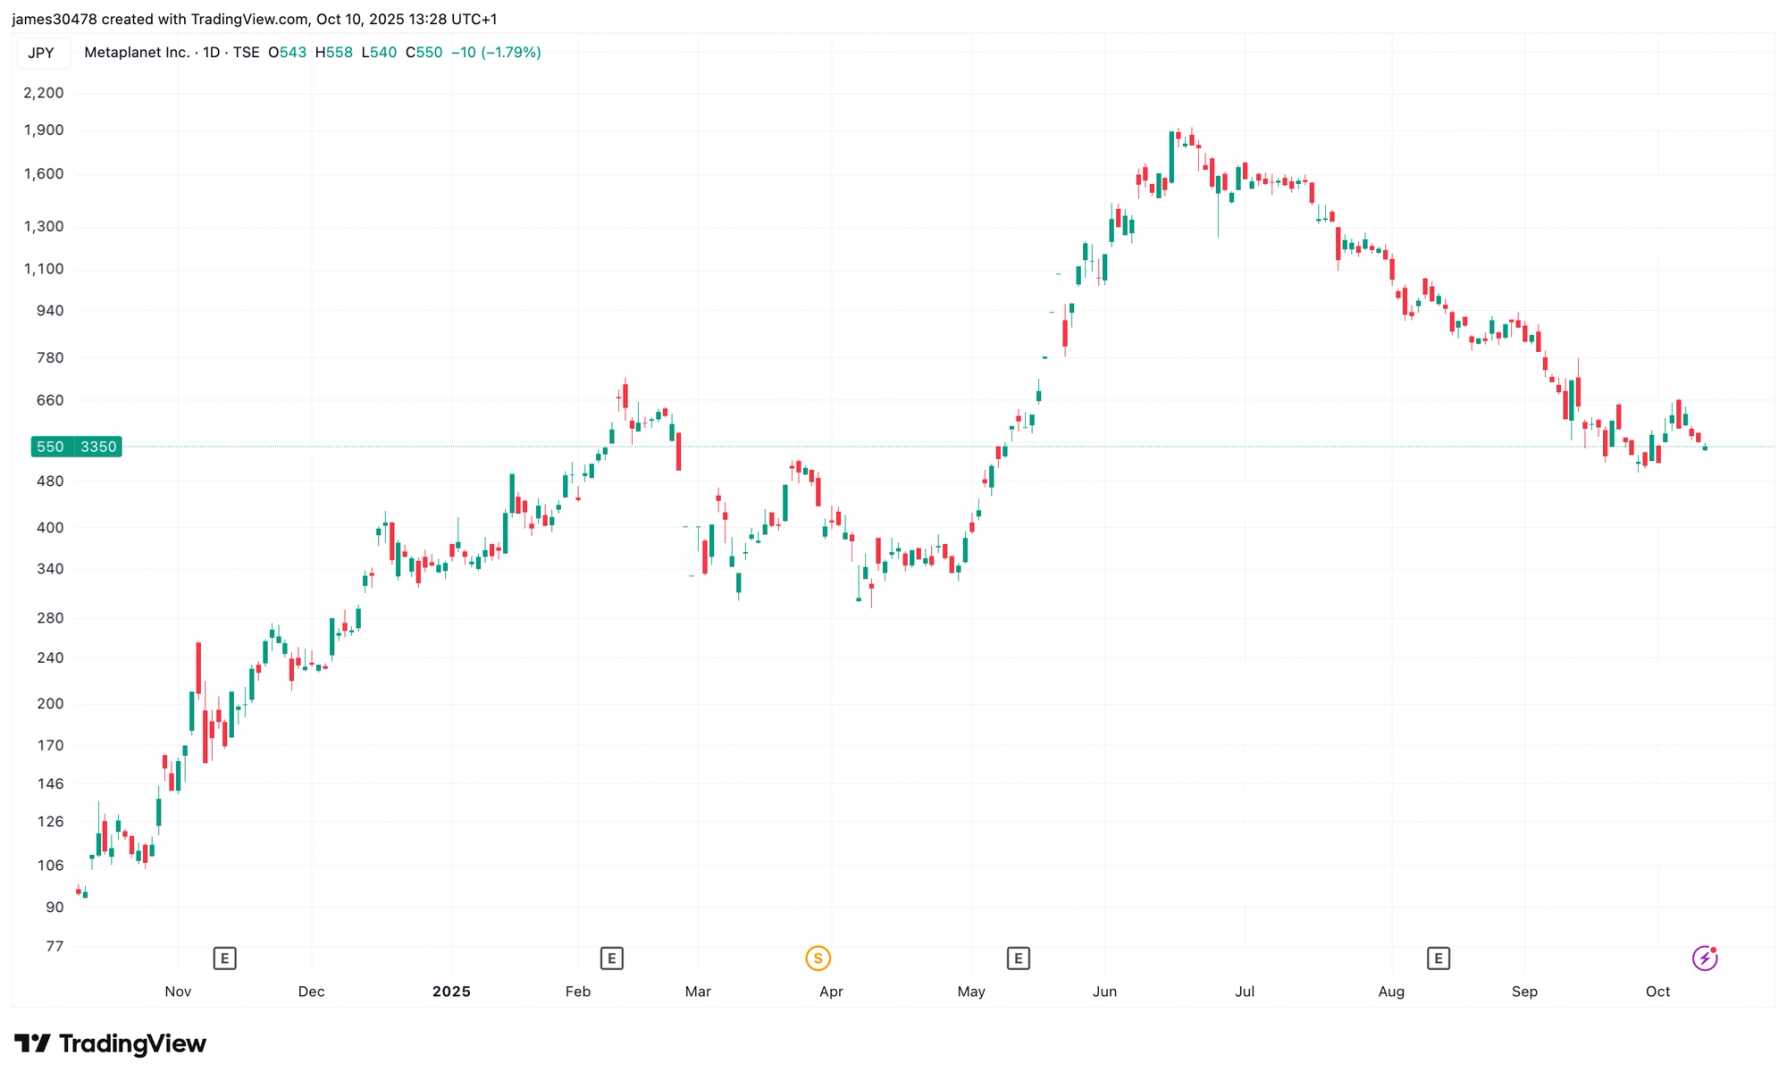This screenshot has width=1787, height=1080.
Task: Click the May earnings "E" marker
Action: (1019, 957)
